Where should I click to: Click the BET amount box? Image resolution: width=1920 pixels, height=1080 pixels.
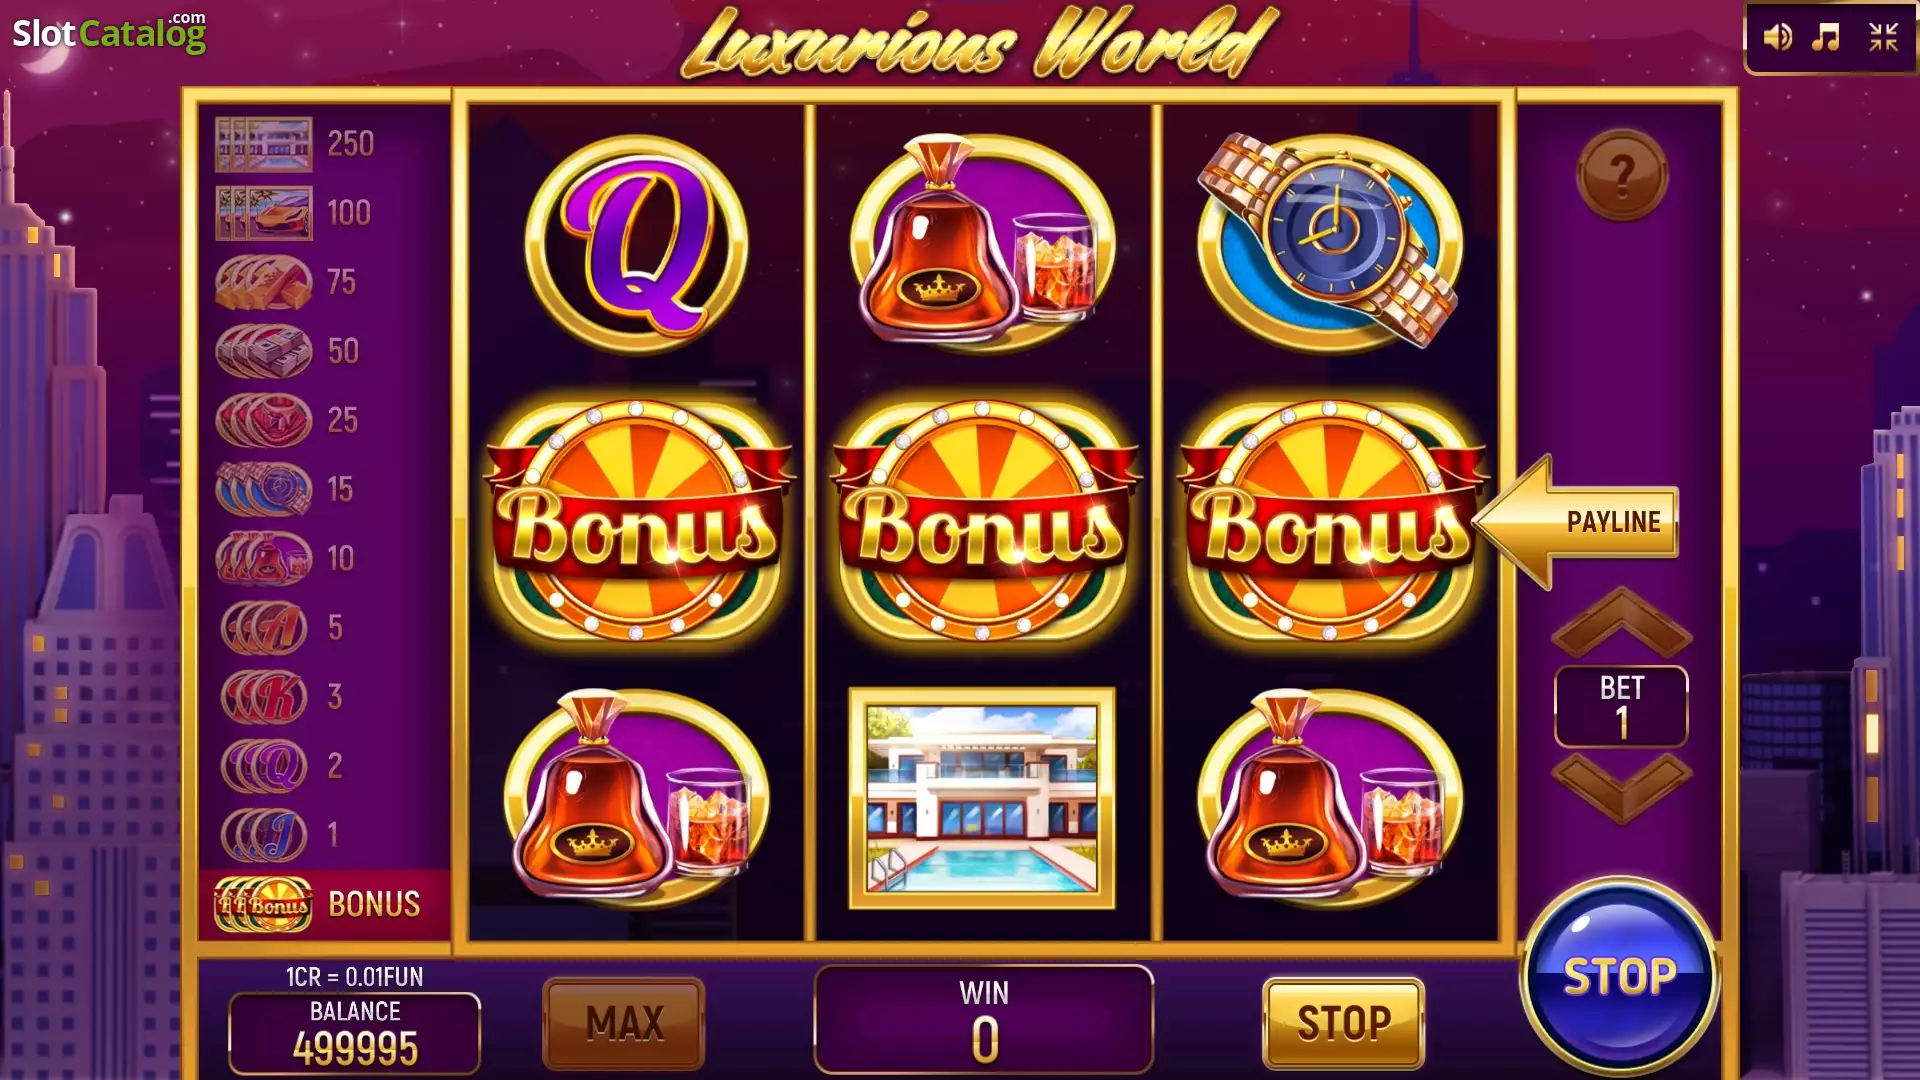click(1621, 706)
